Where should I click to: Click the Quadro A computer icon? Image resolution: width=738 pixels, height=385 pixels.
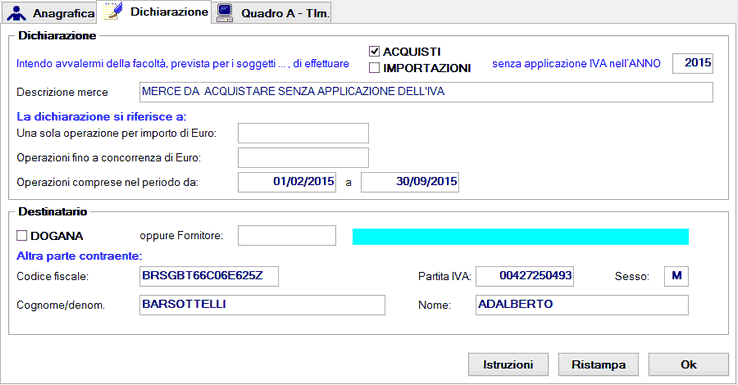pyautogui.click(x=225, y=13)
